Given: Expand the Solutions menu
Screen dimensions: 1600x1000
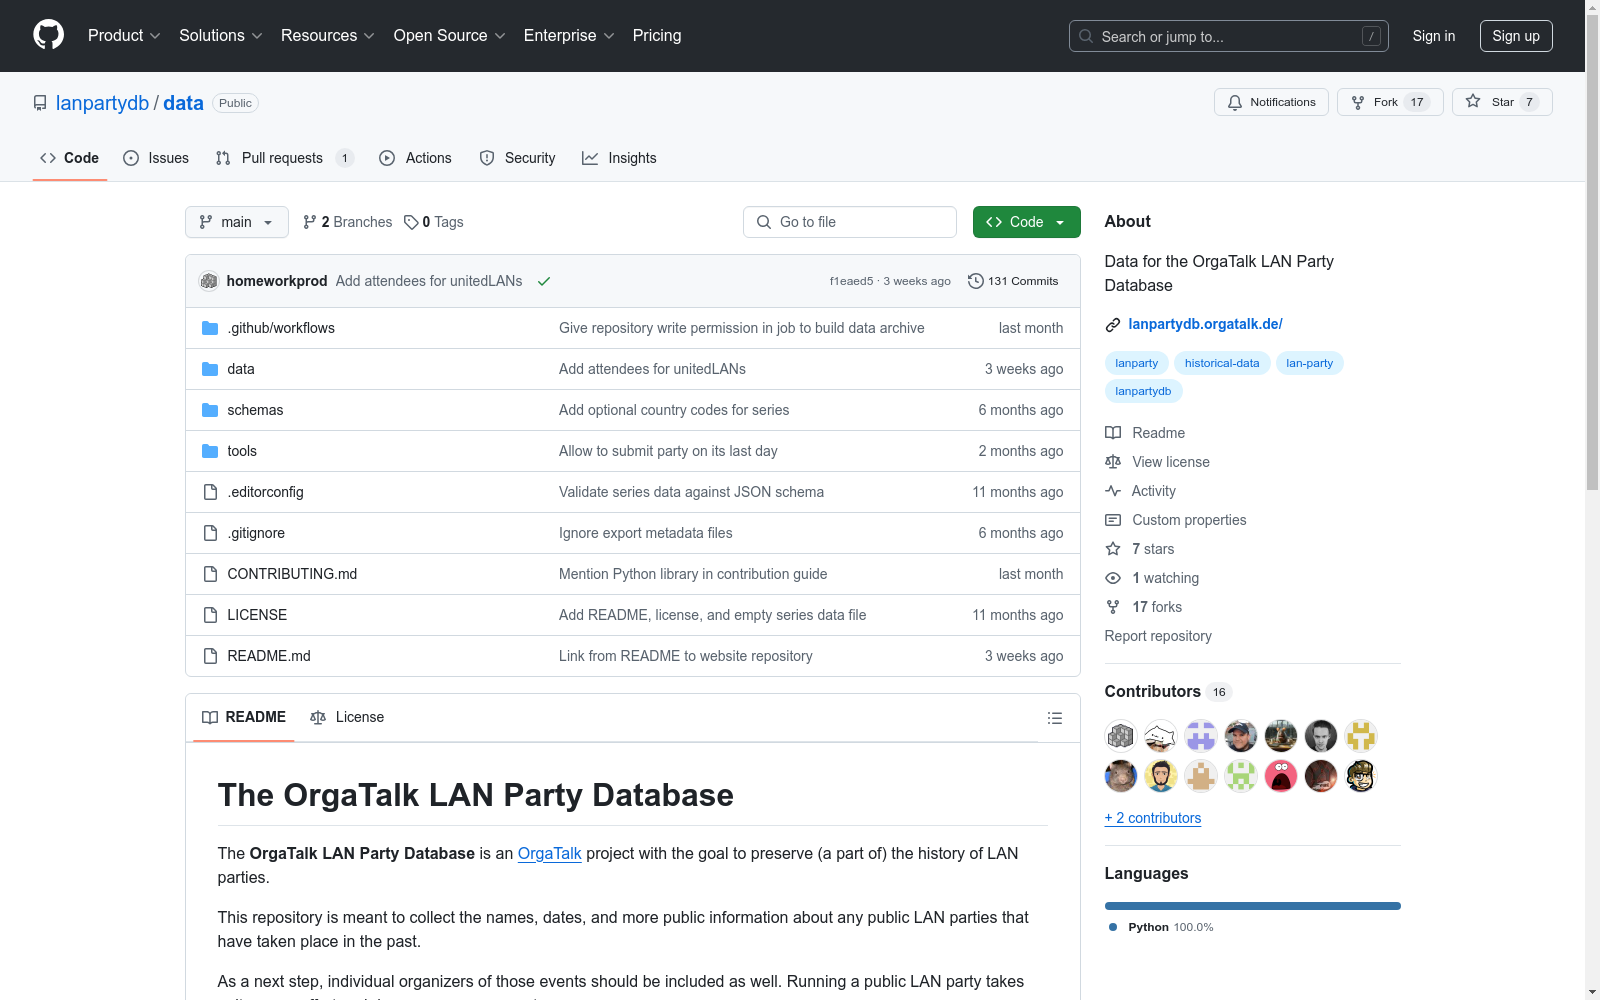Looking at the screenshot, I should click(x=221, y=36).
